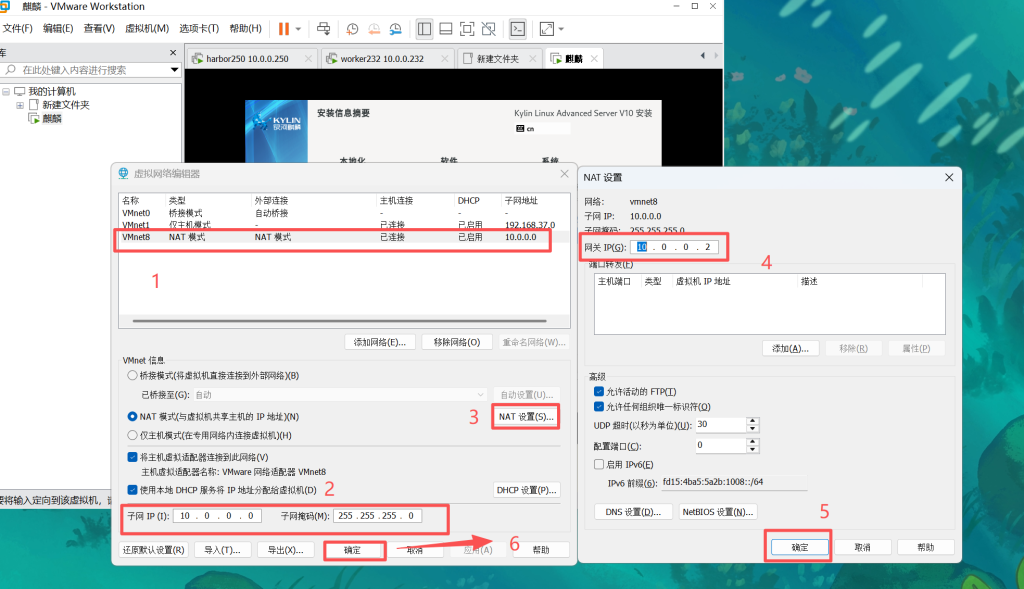Open the Snapshot Manager icon
The height and width of the screenshot is (589, 1024).
(x=396, y=29)
